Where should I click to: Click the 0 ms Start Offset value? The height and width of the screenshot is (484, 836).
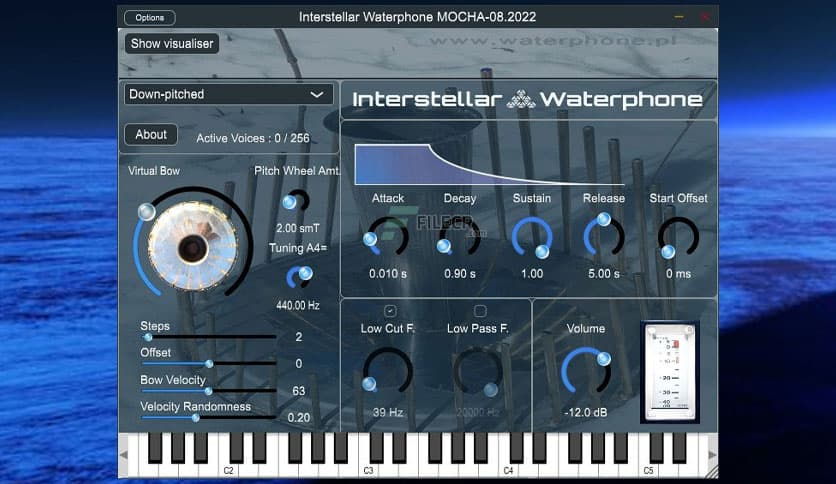click(x=678, y=274)
